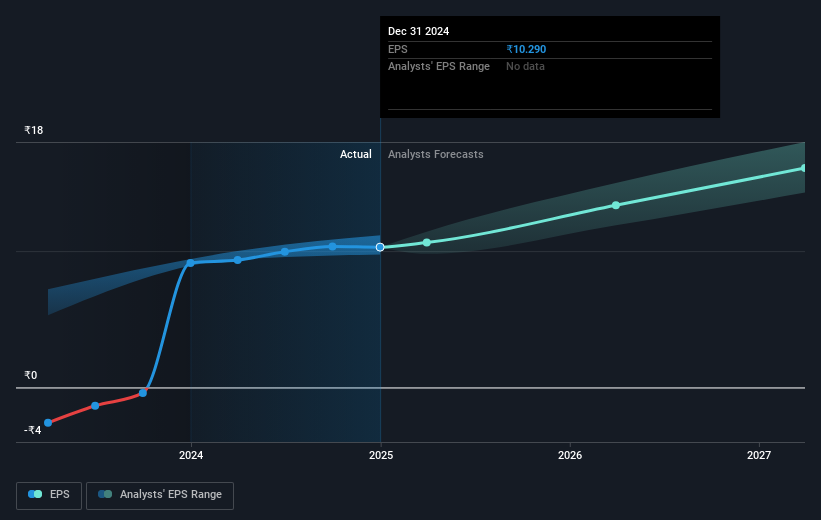This screenshot has width=821, height=520.
Task: Click the 'Analysts Forecasts' label
Action: pyautogui.click(x=436, y=154)
